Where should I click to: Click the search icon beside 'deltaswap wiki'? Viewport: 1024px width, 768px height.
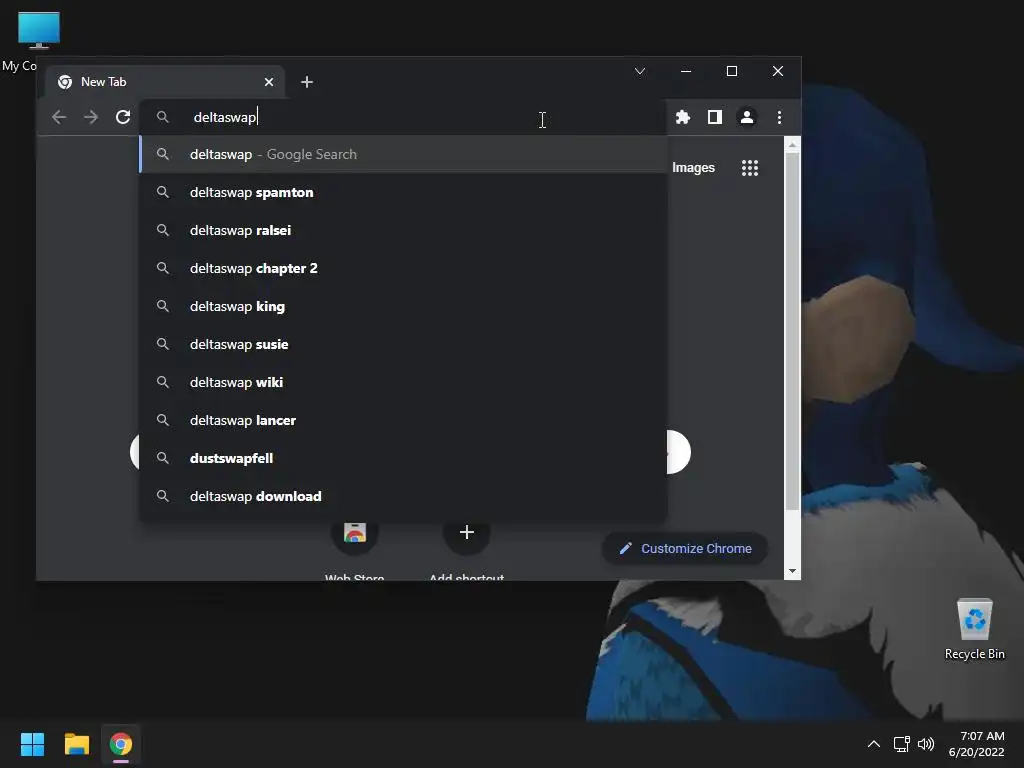163,382
